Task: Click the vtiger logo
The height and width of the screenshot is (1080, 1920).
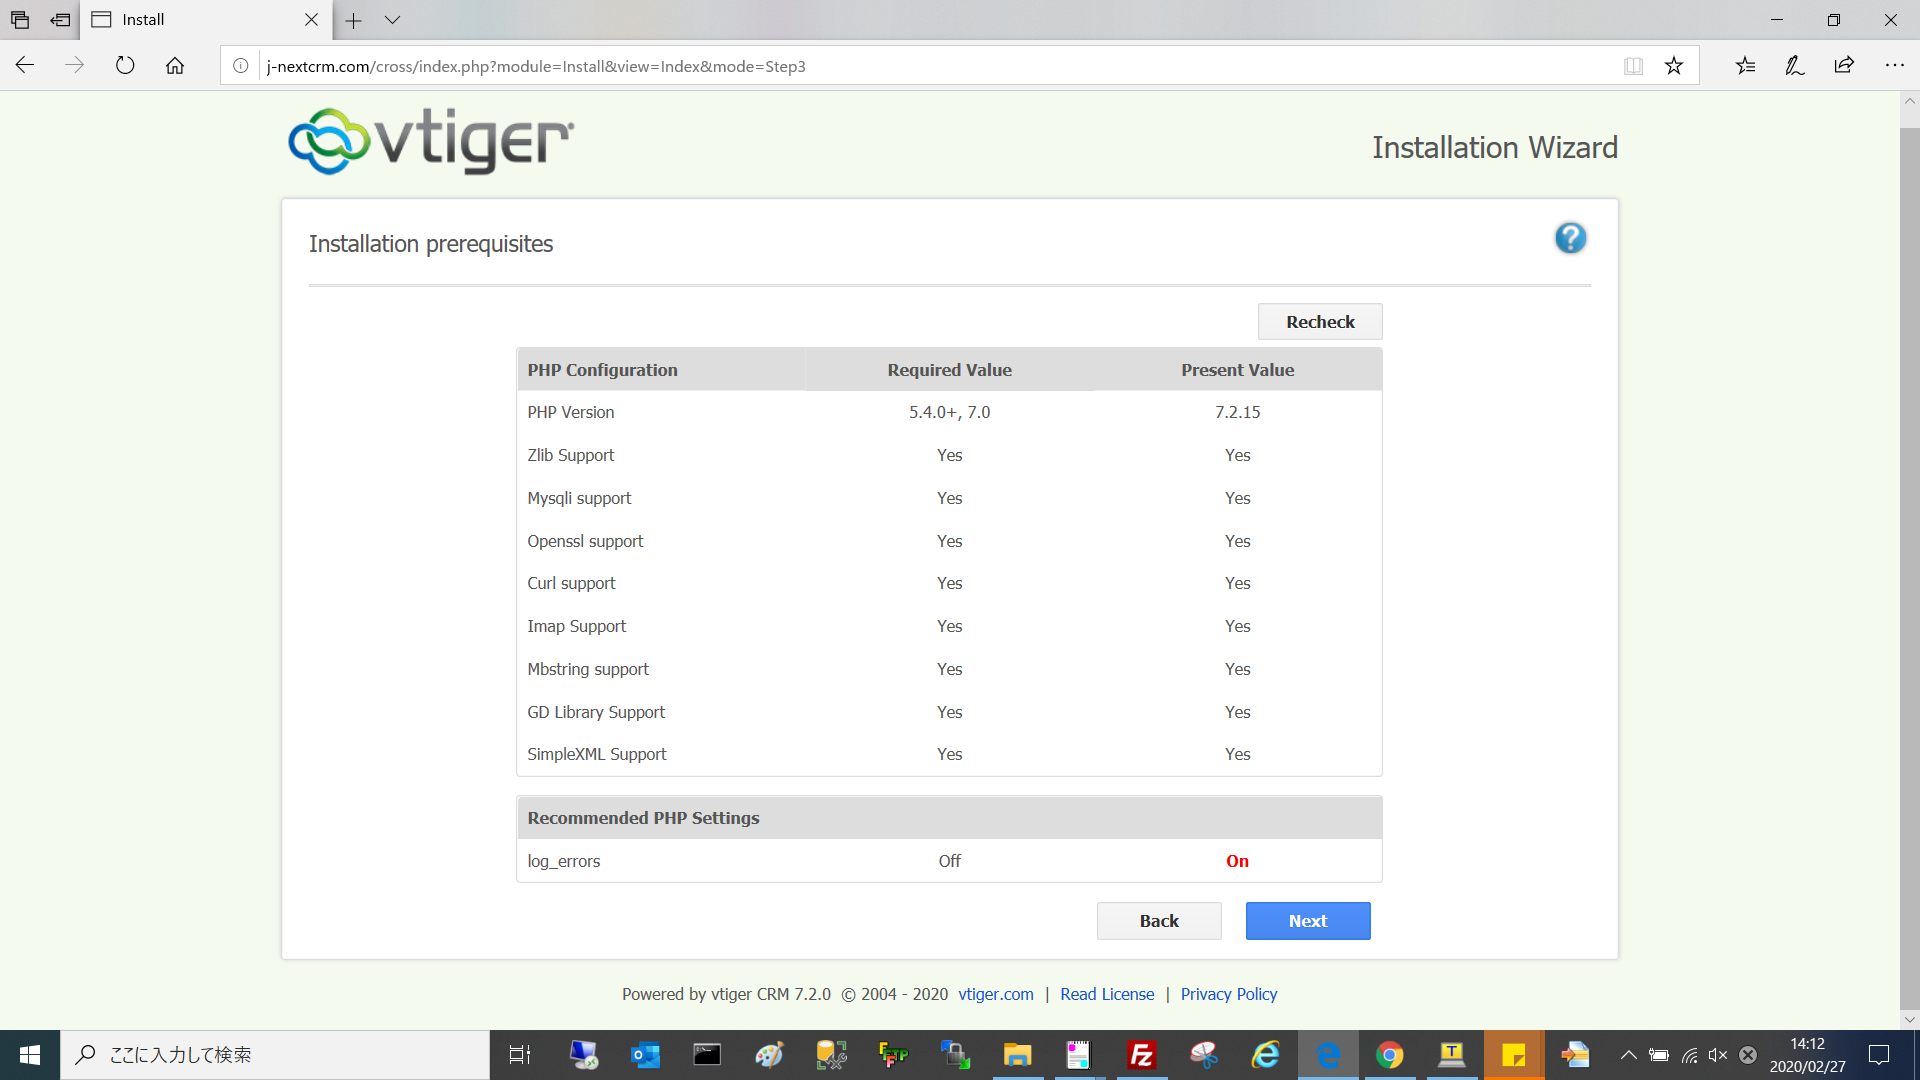Action: tap(431, 141)
